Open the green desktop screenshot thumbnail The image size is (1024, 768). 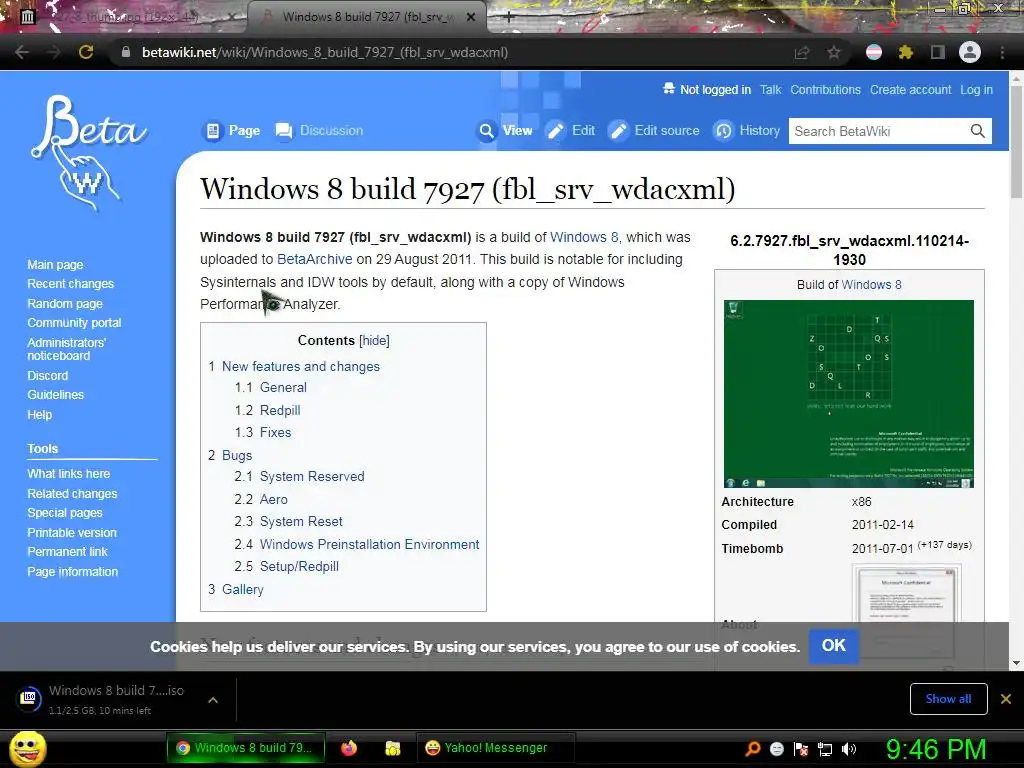click(x=848, y=394)
